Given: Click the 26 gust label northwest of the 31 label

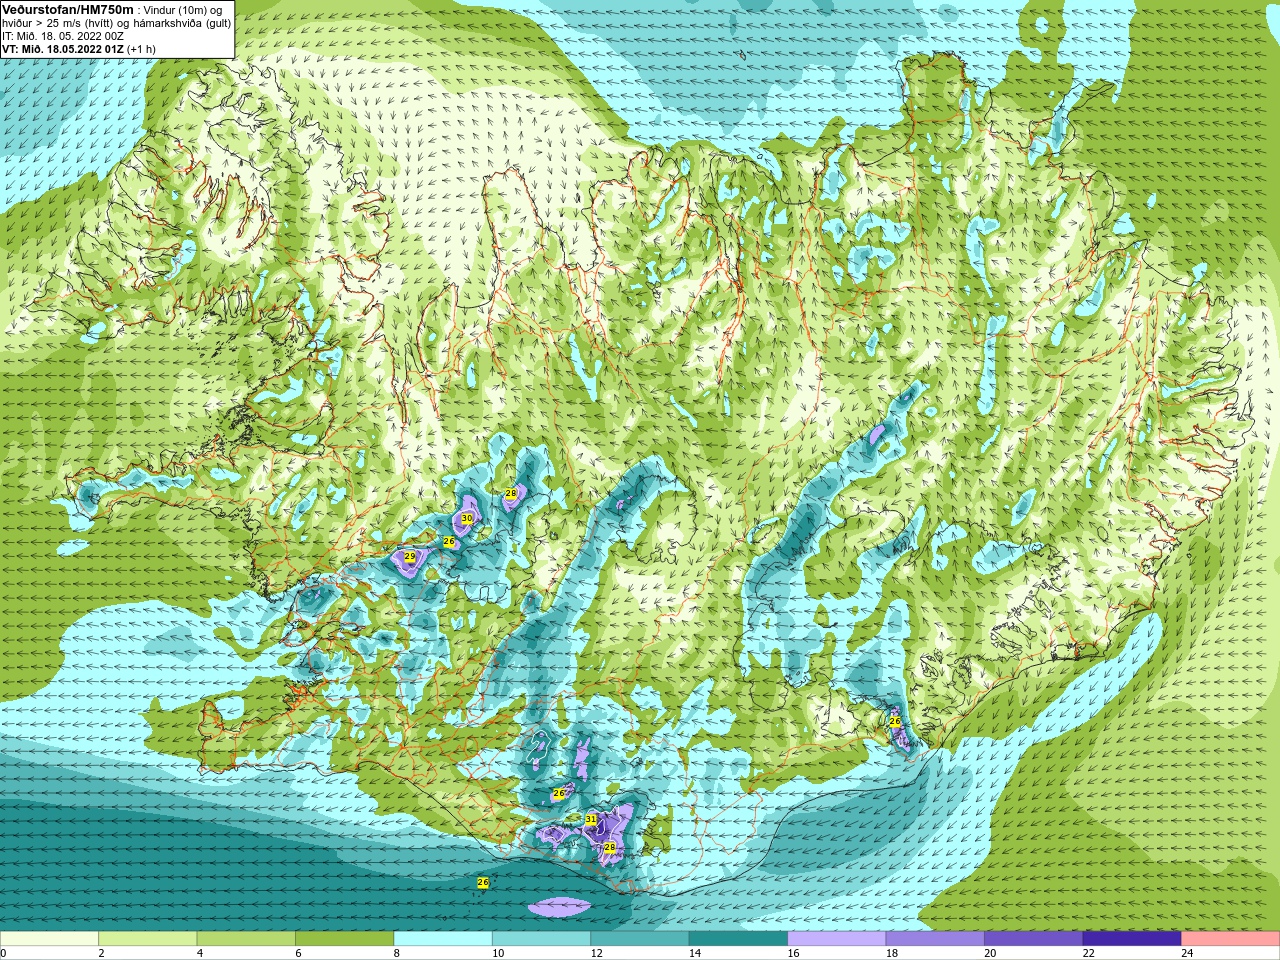Looking at the screenshot, I should click(559, 793).
